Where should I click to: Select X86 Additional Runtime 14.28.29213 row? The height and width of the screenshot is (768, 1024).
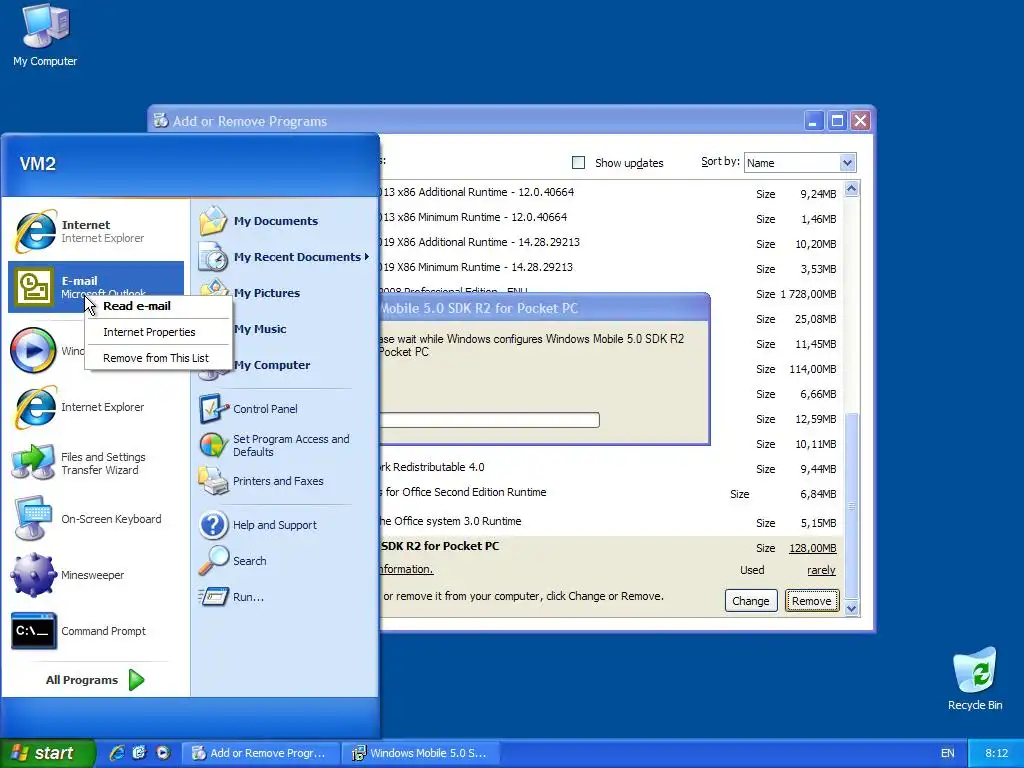pyautogui.click(x=611, y=242)
